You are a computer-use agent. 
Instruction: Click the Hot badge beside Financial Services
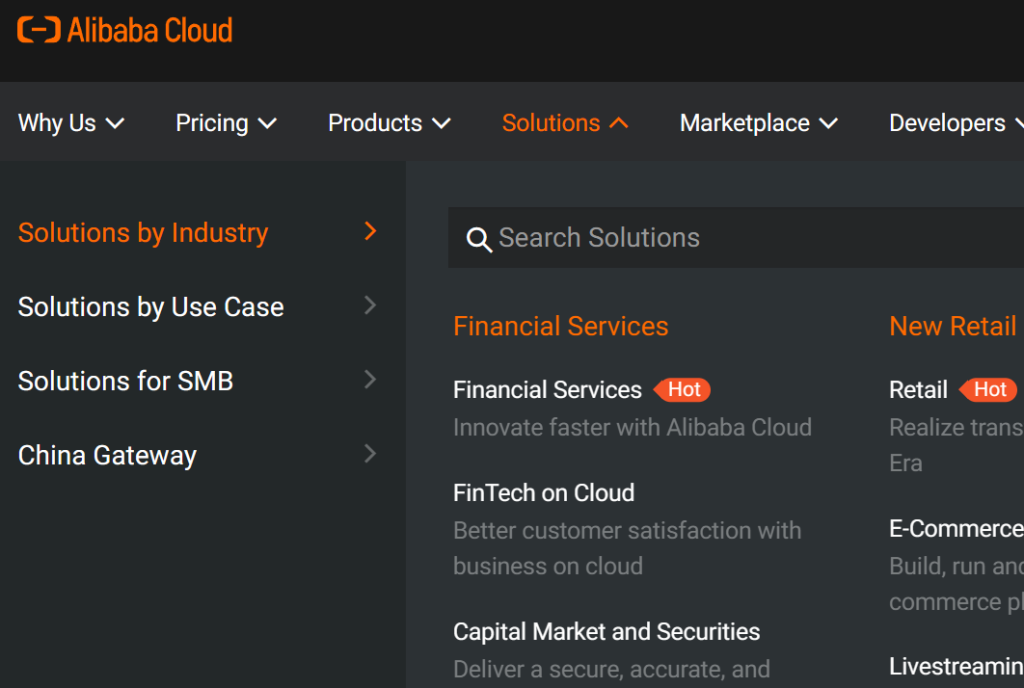(681, 390)
